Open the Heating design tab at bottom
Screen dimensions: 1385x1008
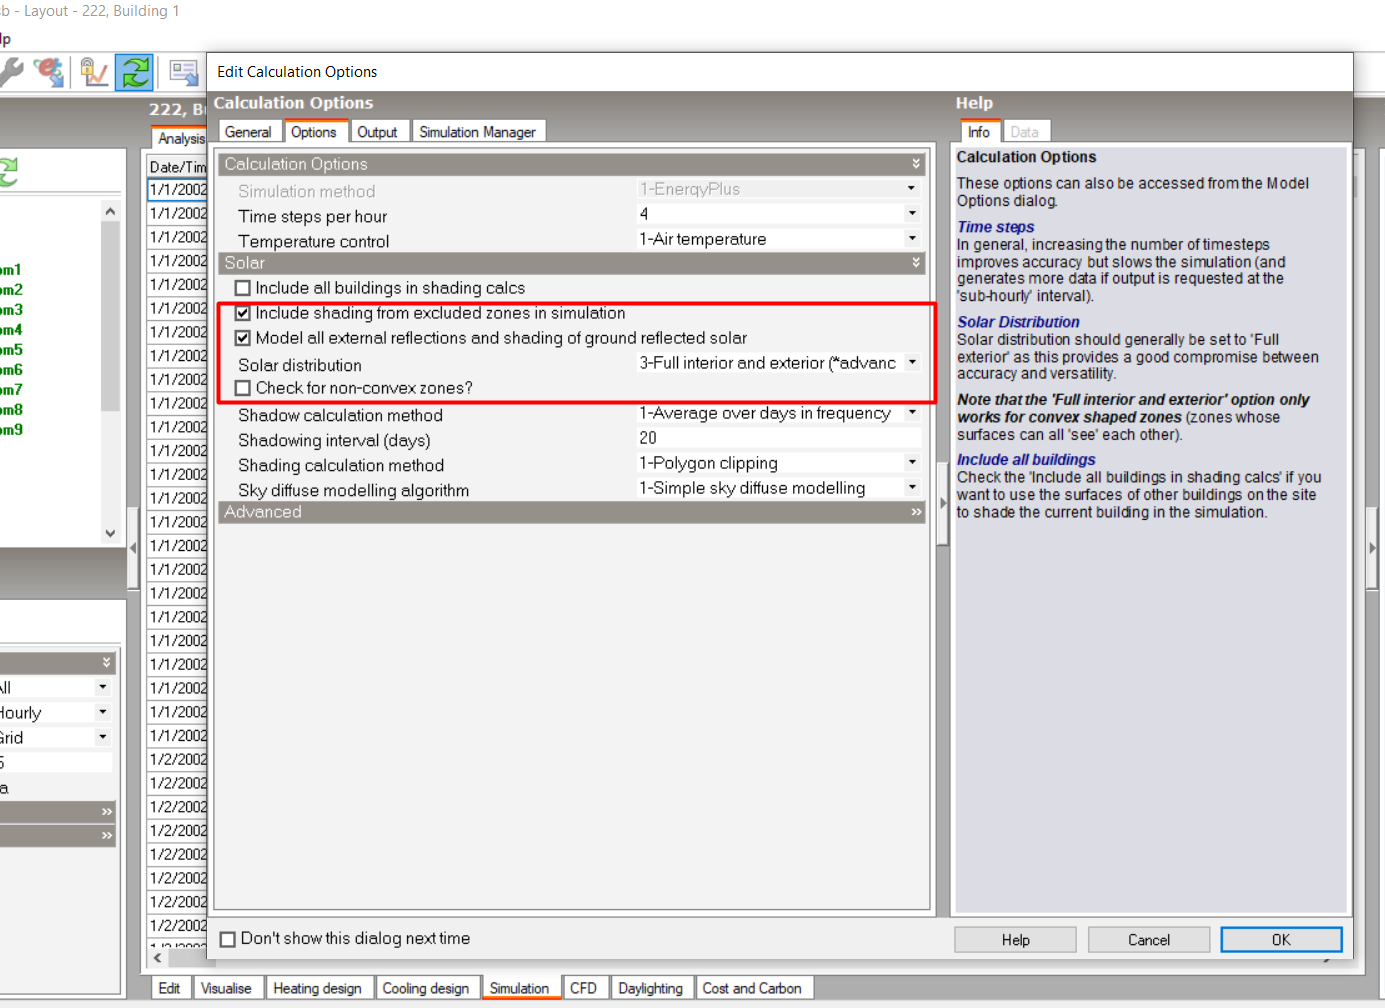pyautogui.click(x=318, y=988)
